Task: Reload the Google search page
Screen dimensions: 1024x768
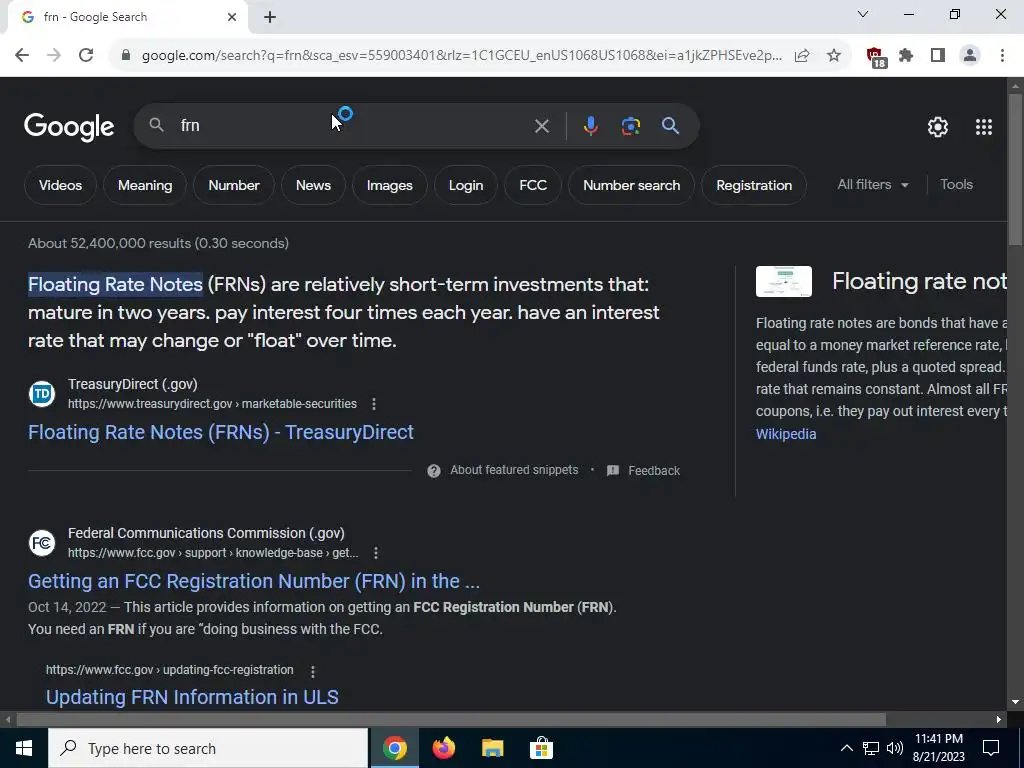Action: coord(86,56)
